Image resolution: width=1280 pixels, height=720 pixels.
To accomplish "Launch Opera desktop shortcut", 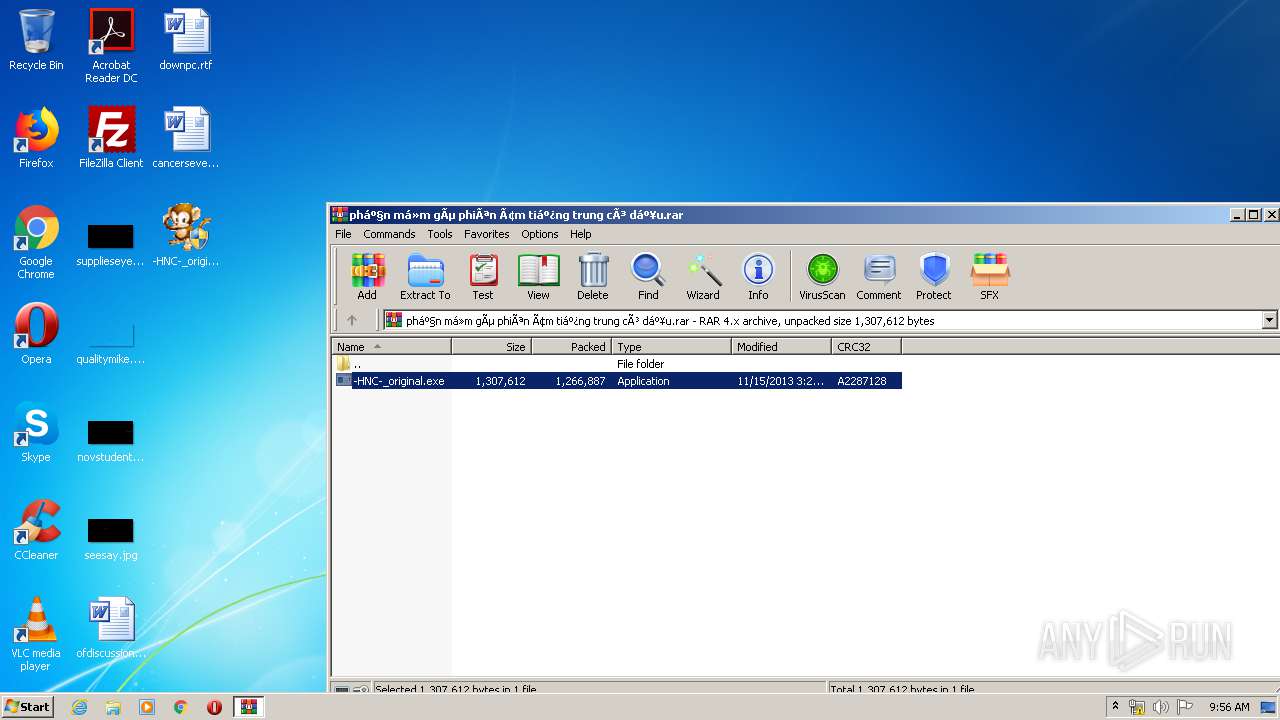I will 36,334.
